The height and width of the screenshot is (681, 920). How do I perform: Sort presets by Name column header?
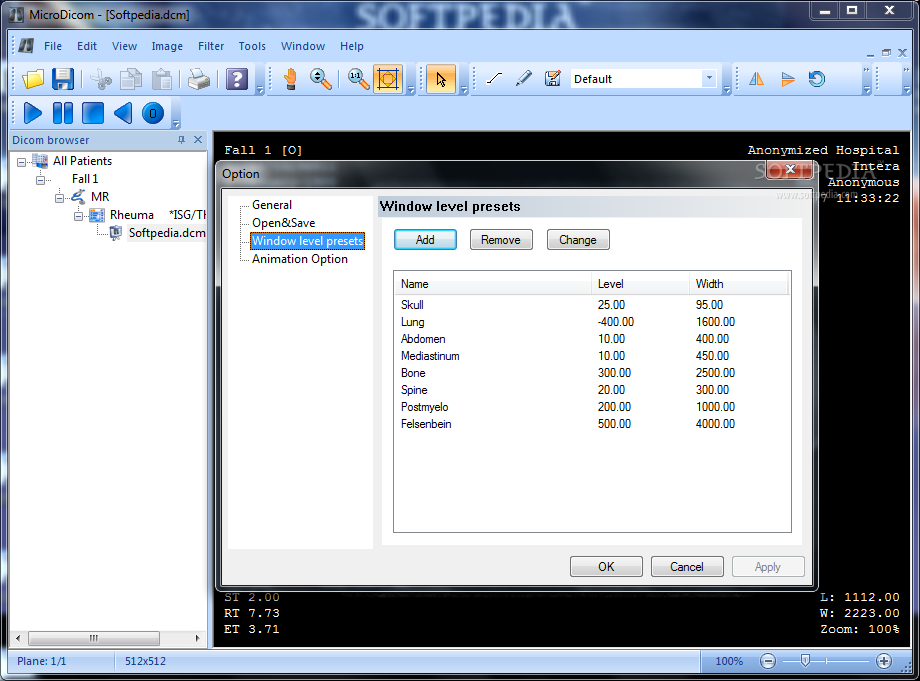click(x=493, y=284)
